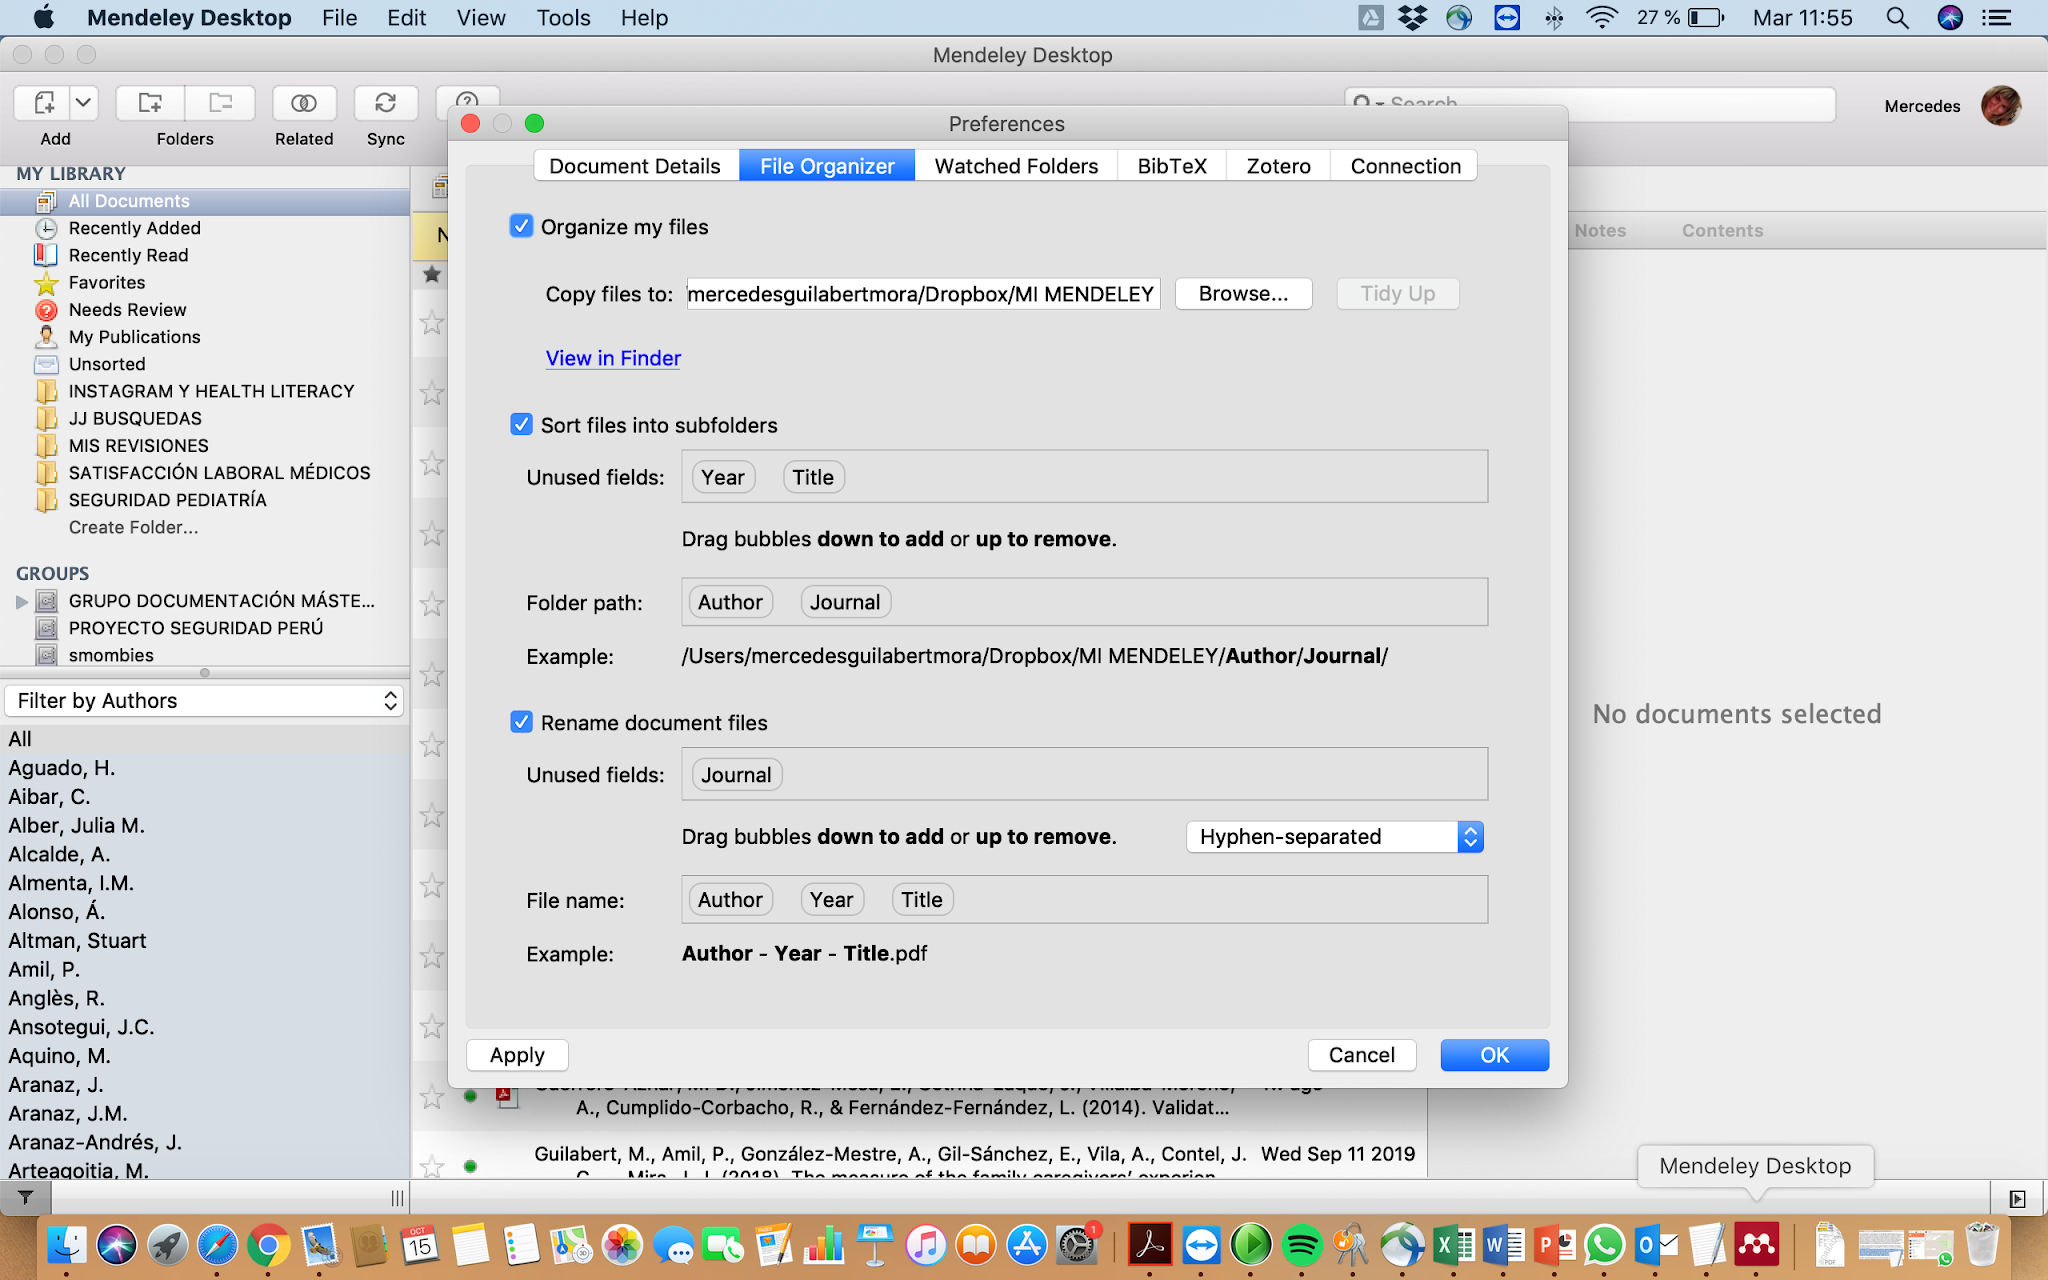The width and height of the screenshot is (2048, 1280).
Task: Expand GRUPO DOCUMENTACIÓN MÁSTER group
Action: (x=22, y=601)
